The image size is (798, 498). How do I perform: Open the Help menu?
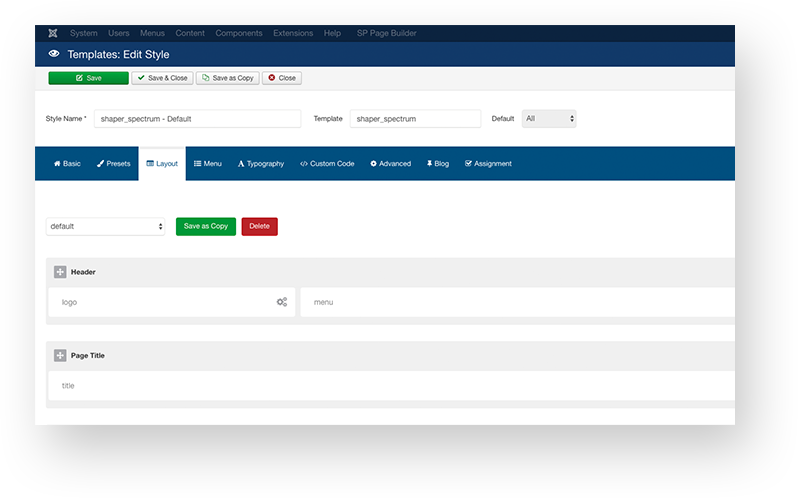(x=332, y=33)
